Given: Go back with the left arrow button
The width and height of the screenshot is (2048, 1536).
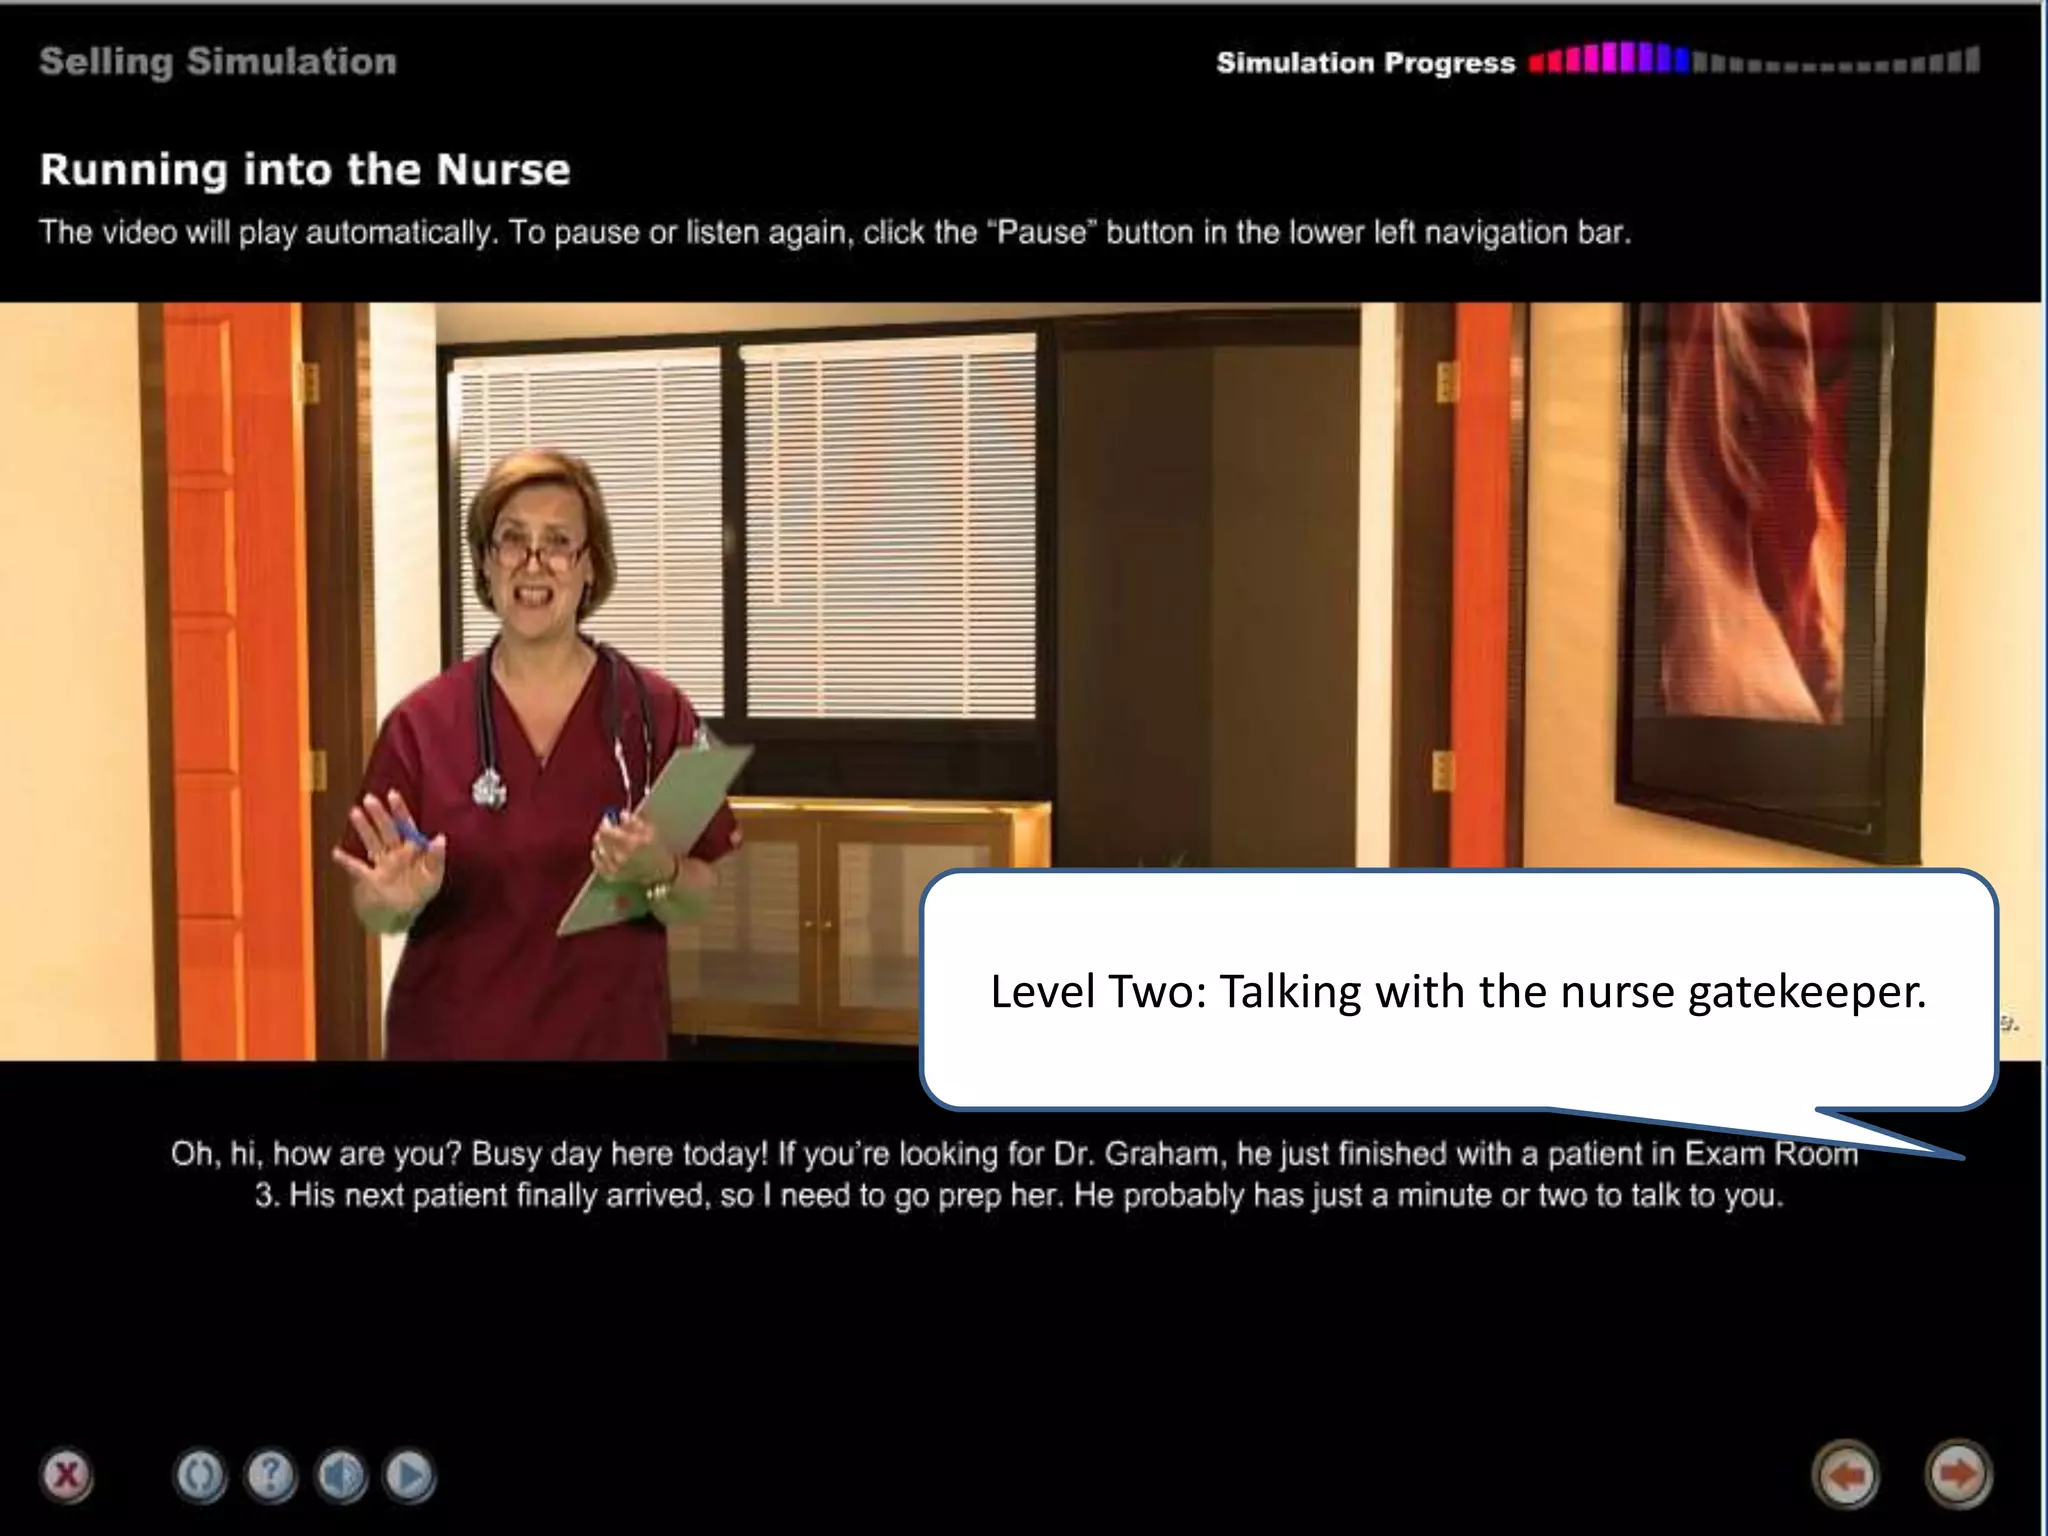Looking at the screenshot, I should coord(1846,1474).
